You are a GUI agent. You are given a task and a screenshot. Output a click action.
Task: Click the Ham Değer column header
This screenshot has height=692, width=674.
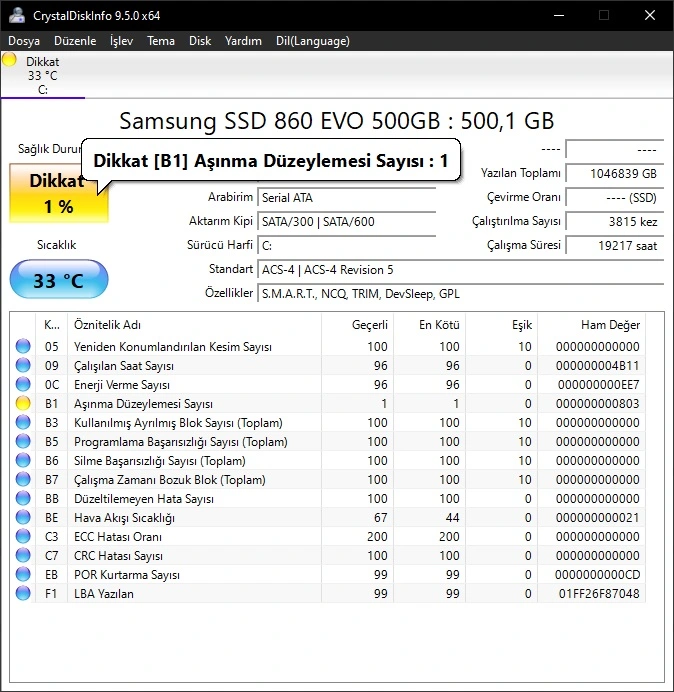coord(591,325)
